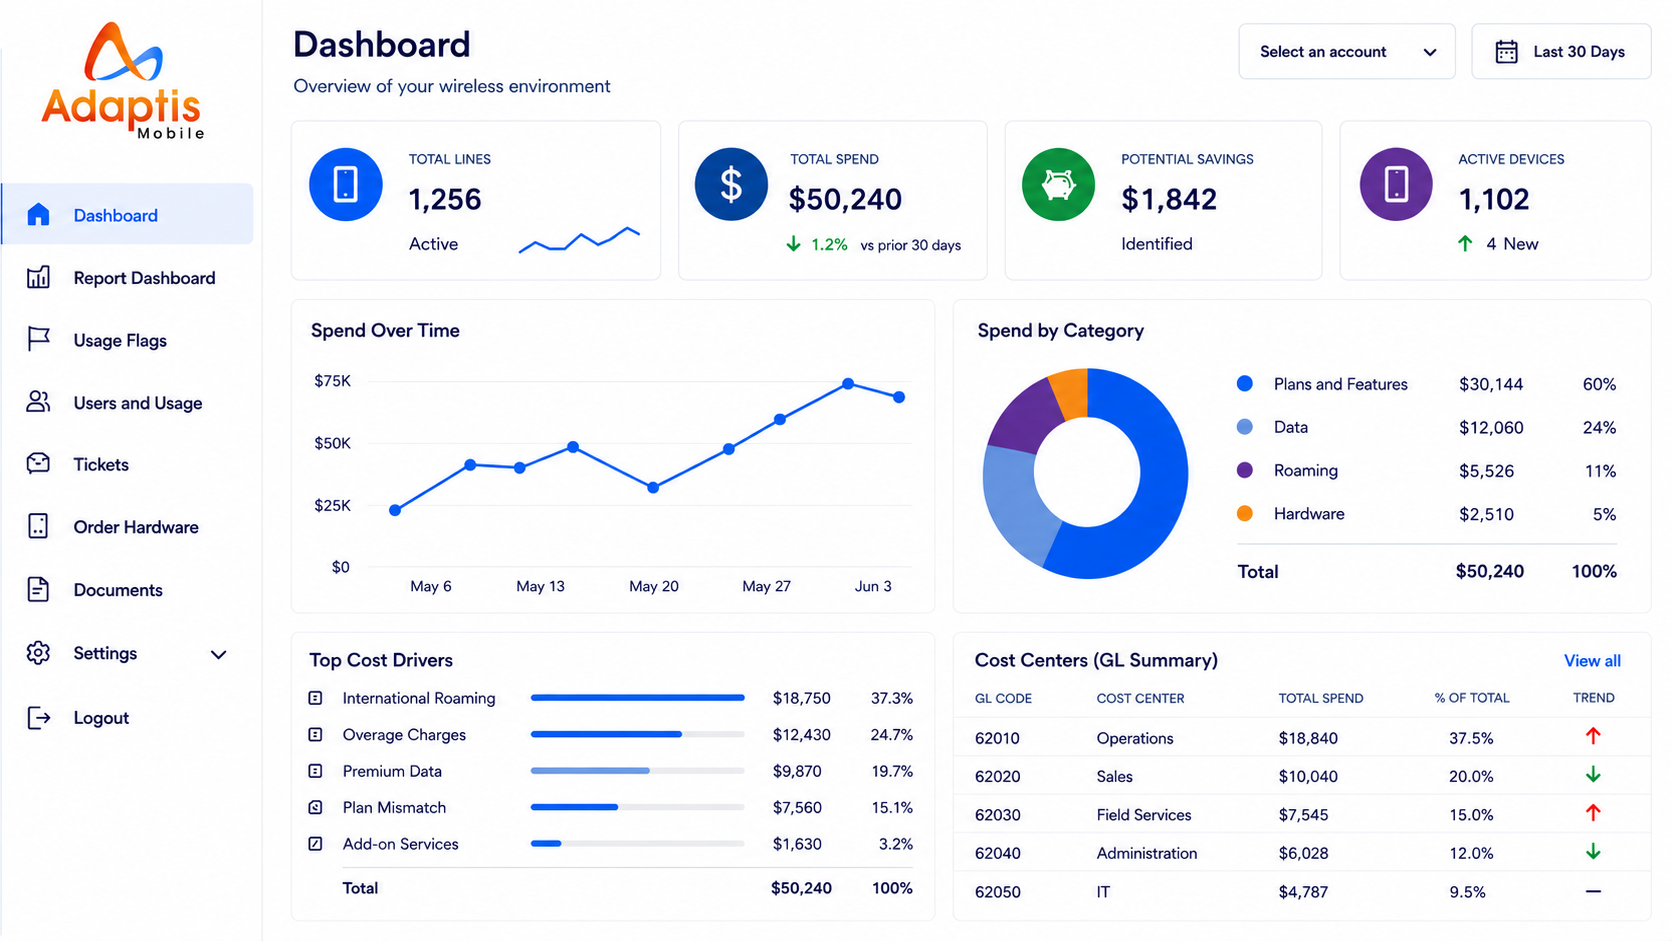Click the Logout arrow icon

click(38, 717)
